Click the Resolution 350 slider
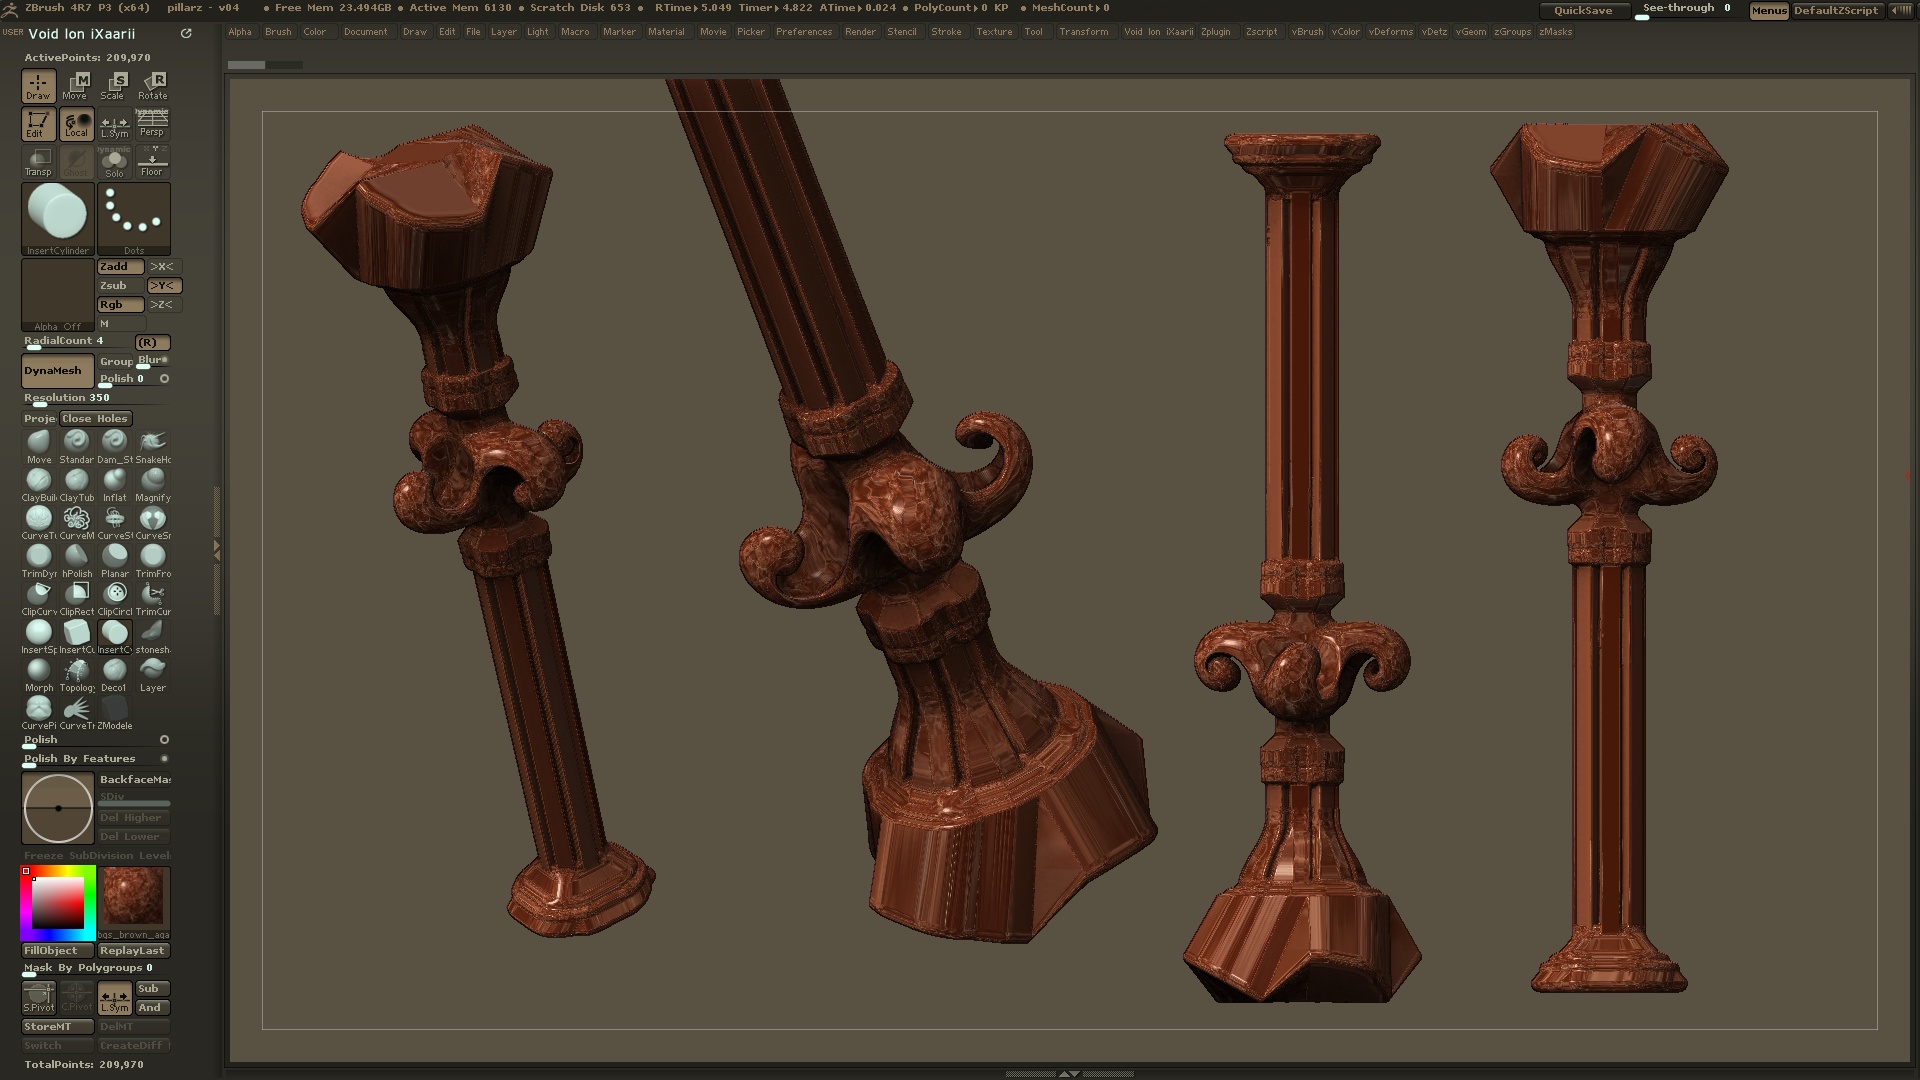Image resolution: width=1920 pixels, height=1080 pixels. pos(67,398)
